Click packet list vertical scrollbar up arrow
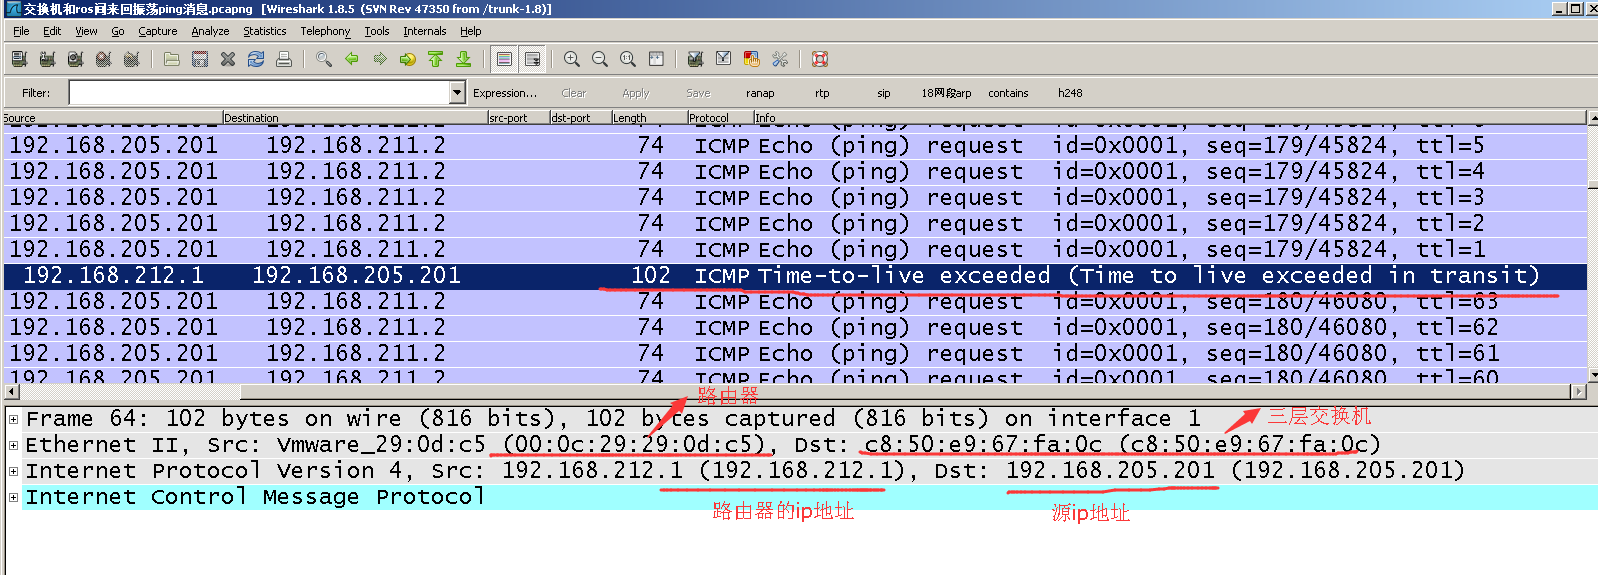This screenshot has height=575, width=1598. point(1592,118)
